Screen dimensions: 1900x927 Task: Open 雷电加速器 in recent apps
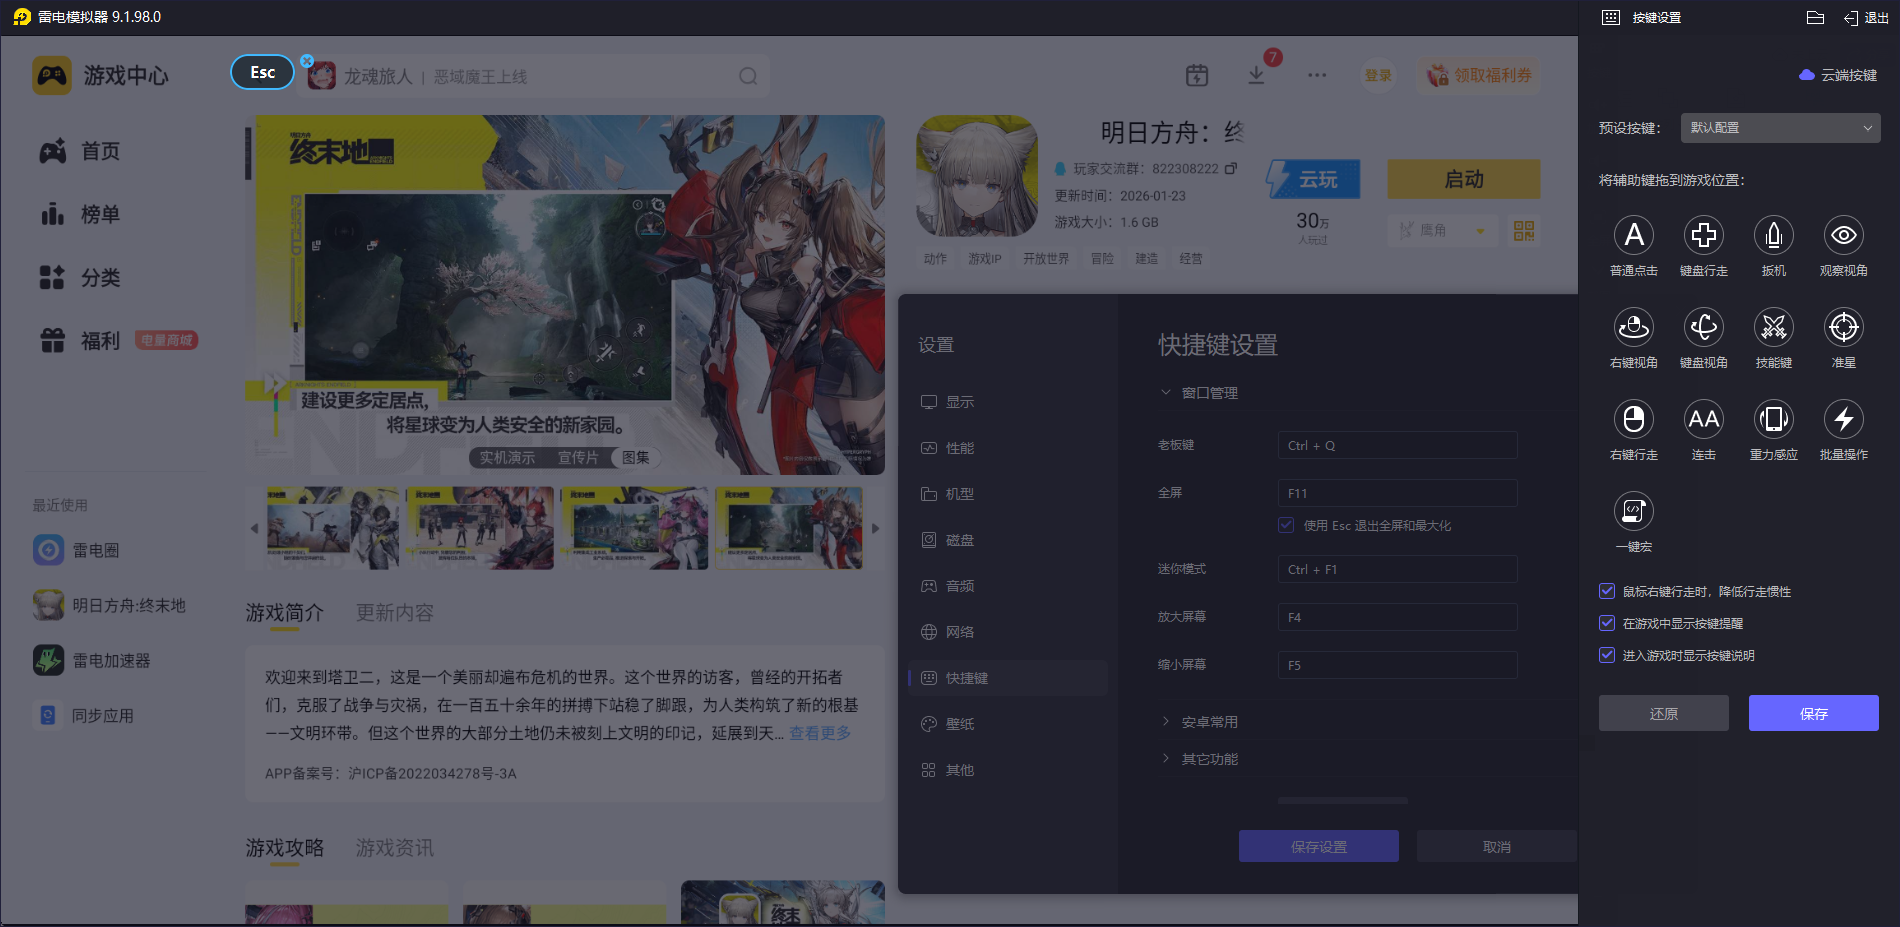[92, 660]
